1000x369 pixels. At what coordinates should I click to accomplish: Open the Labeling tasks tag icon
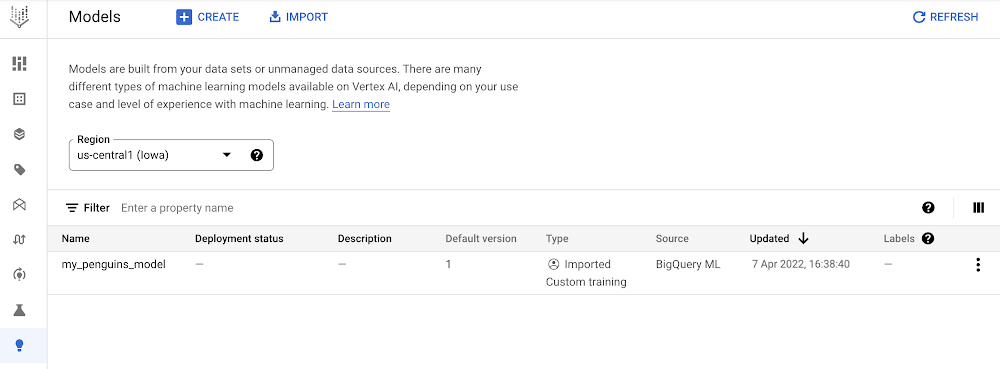click(x=20, y=170)
